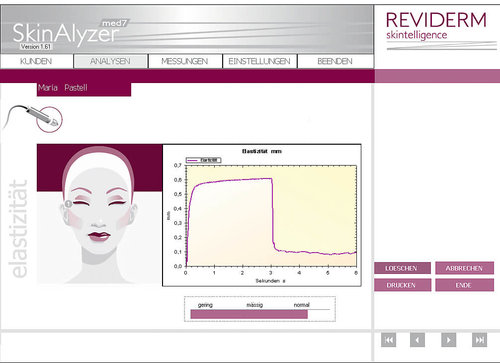
Task: Click the 'Sekunden s' axis label
Action: point(270,281)
